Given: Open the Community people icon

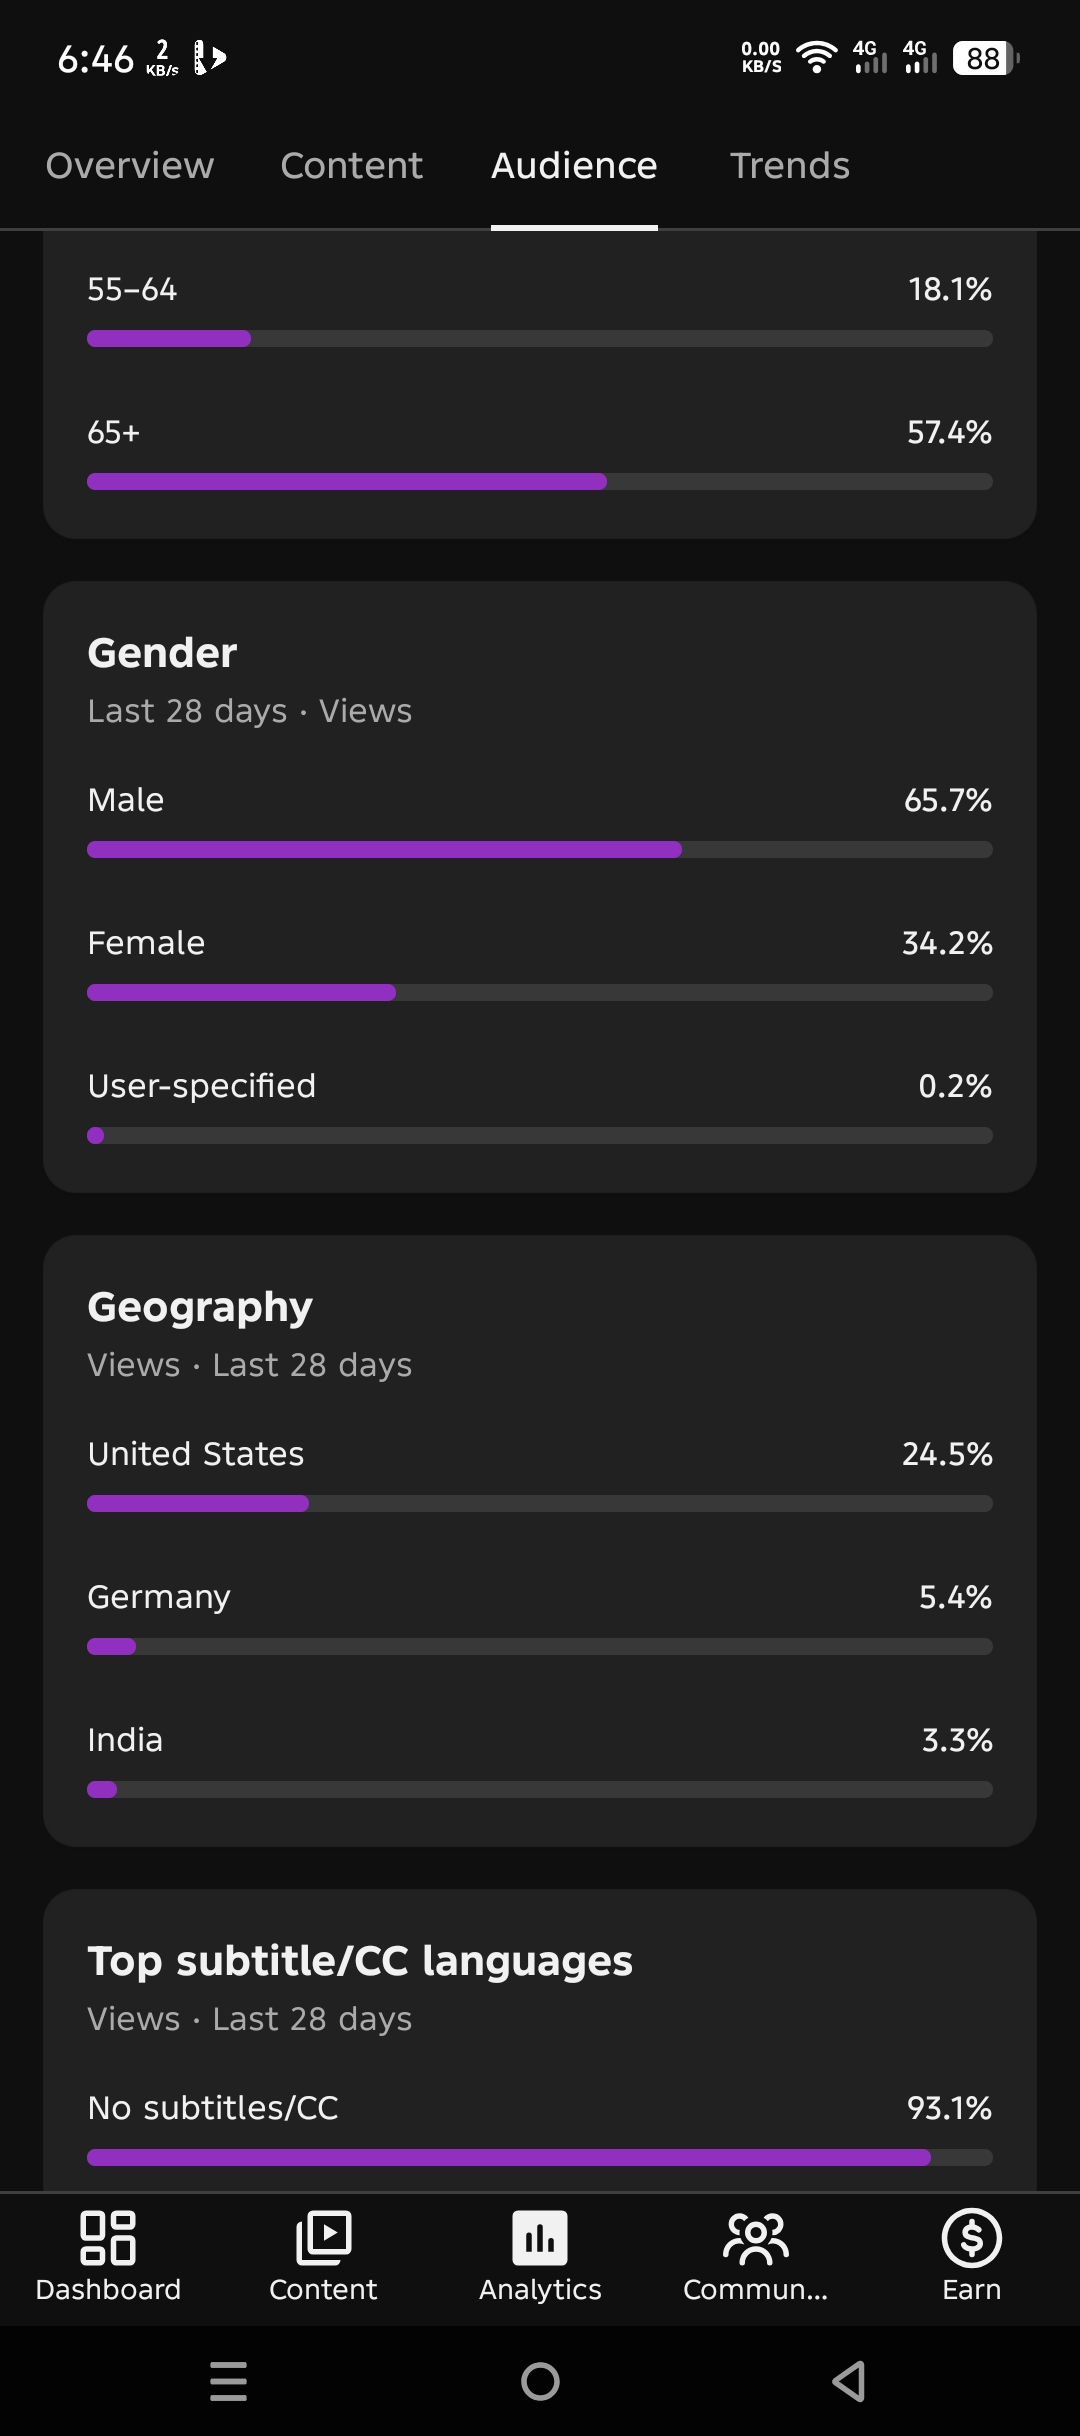Looking at the screenshot, I should coord(756,2237).
